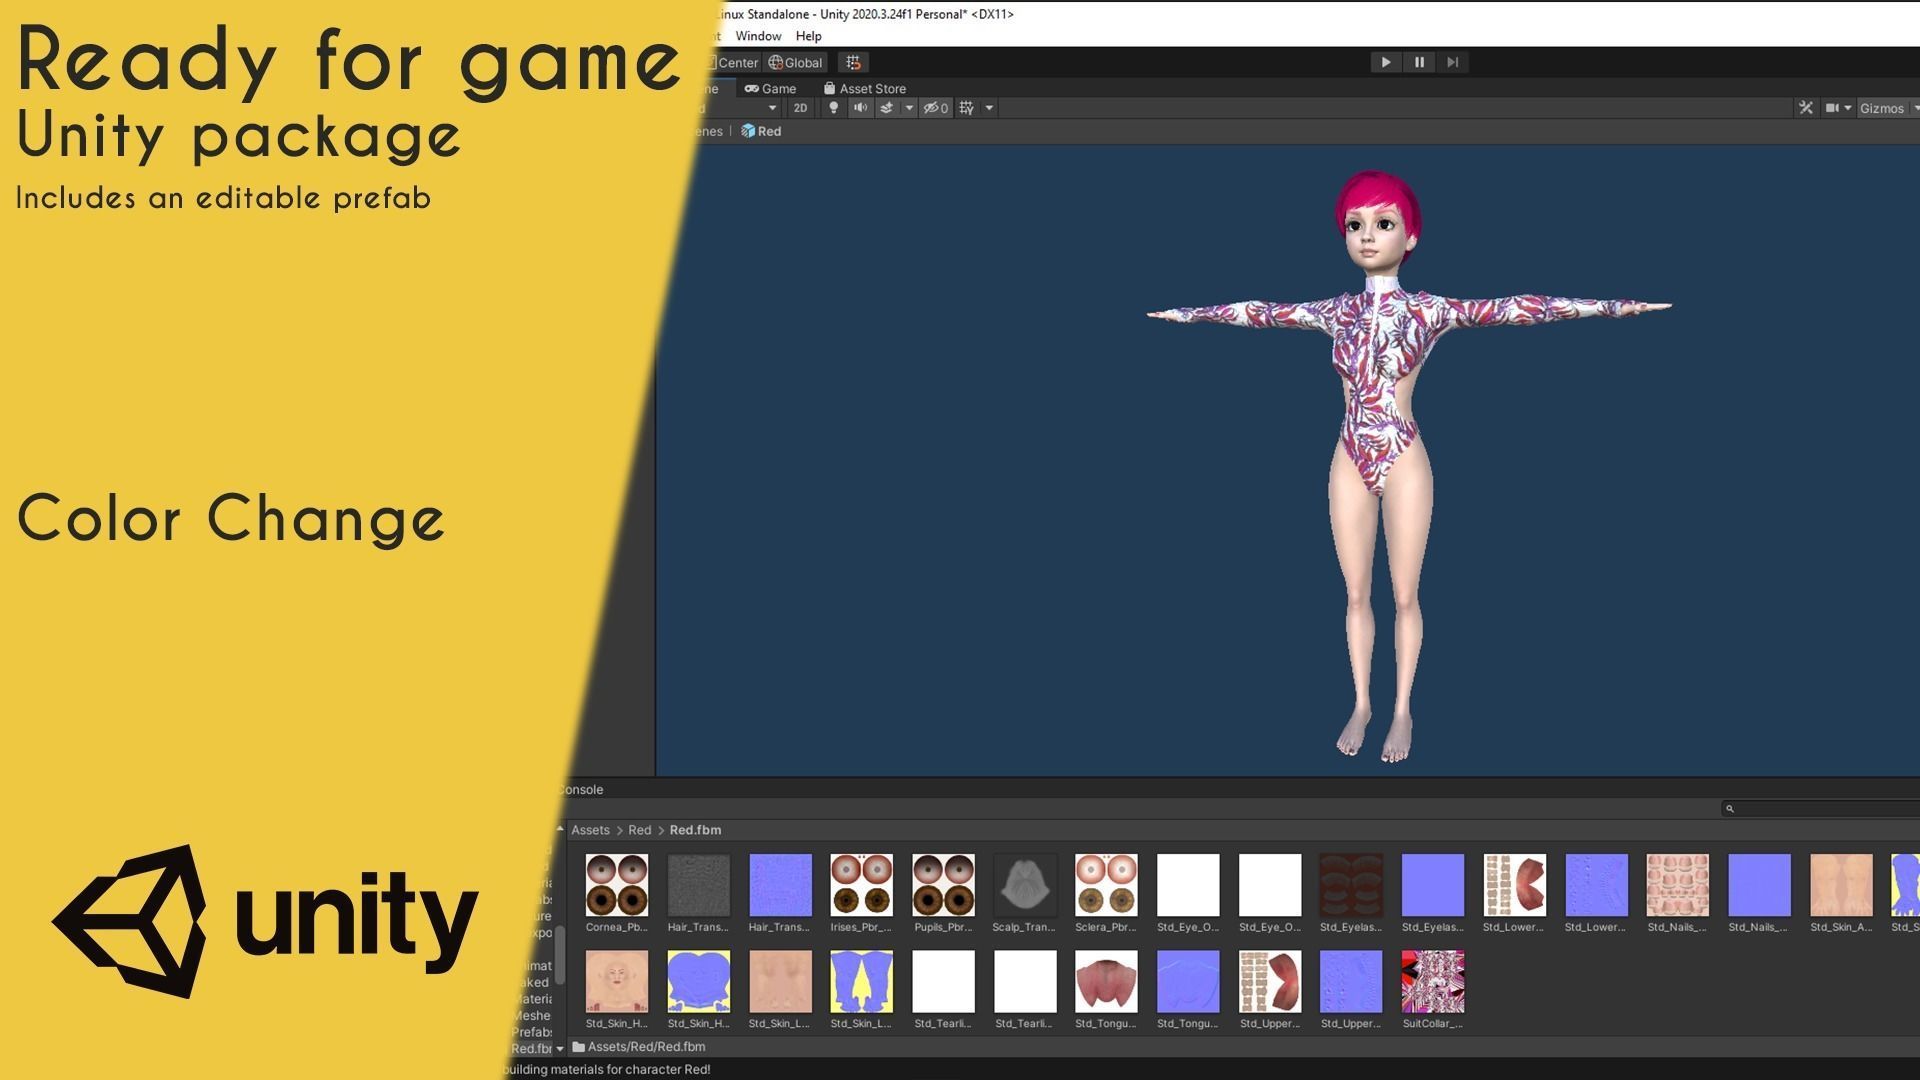Select Std_Nails diffuse texture
The width and height of the screenshot is (1920, 1080).
(x=1677, y=893)
